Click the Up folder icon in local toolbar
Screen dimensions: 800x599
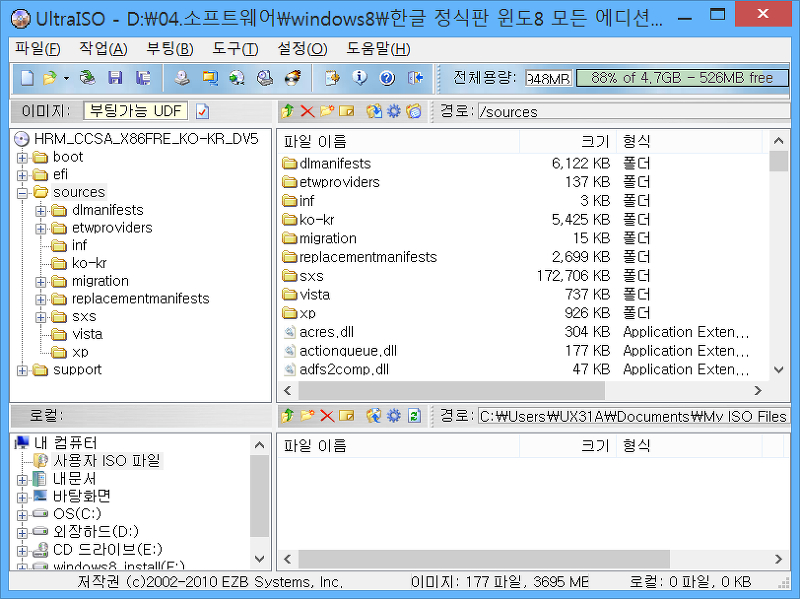[288, 416]
